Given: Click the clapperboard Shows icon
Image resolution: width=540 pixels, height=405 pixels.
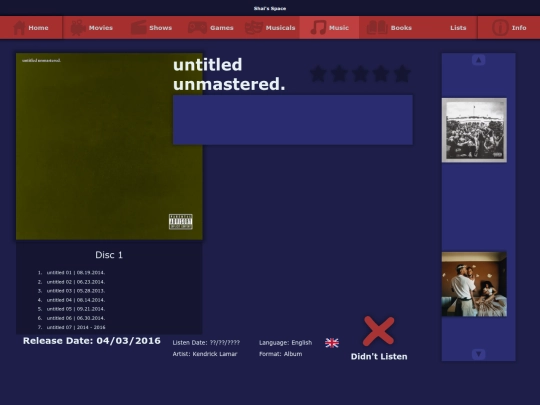Looking at the screenshot, I should coord(139,28).
